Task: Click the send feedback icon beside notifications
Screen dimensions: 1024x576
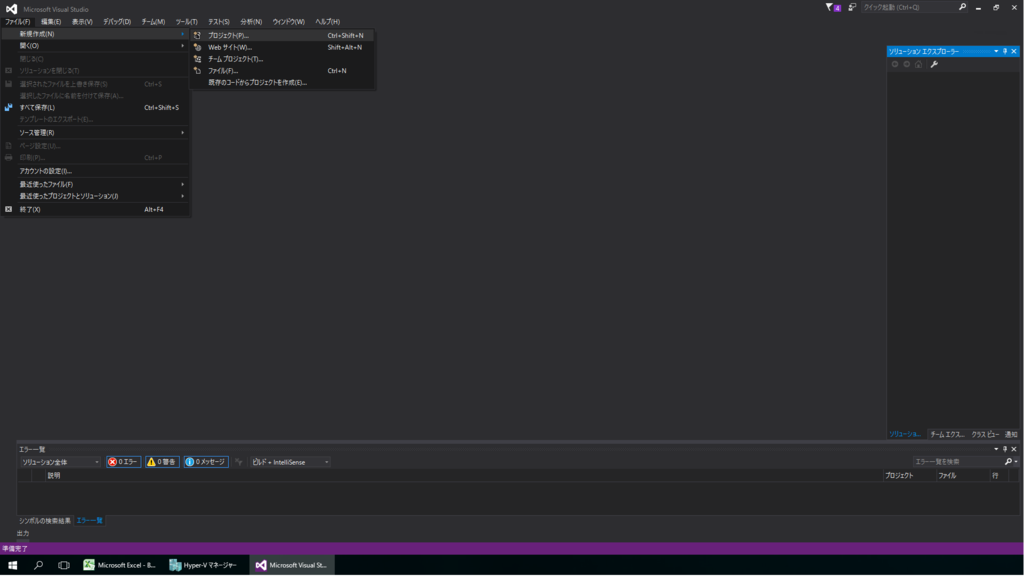Action: tap(852, 7)
